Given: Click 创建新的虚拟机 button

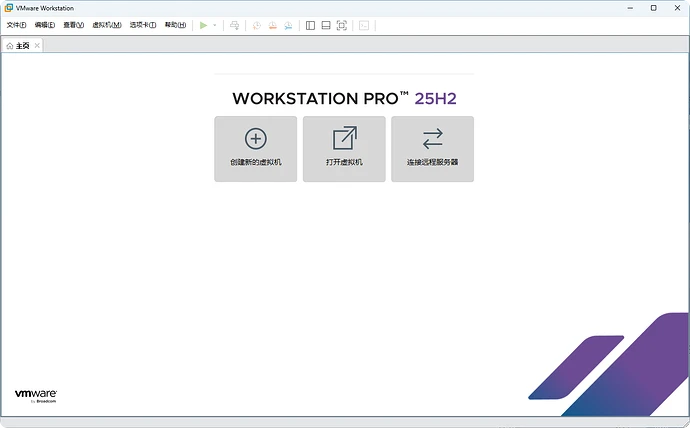Looking at the screenshot, I should (256, 149).
